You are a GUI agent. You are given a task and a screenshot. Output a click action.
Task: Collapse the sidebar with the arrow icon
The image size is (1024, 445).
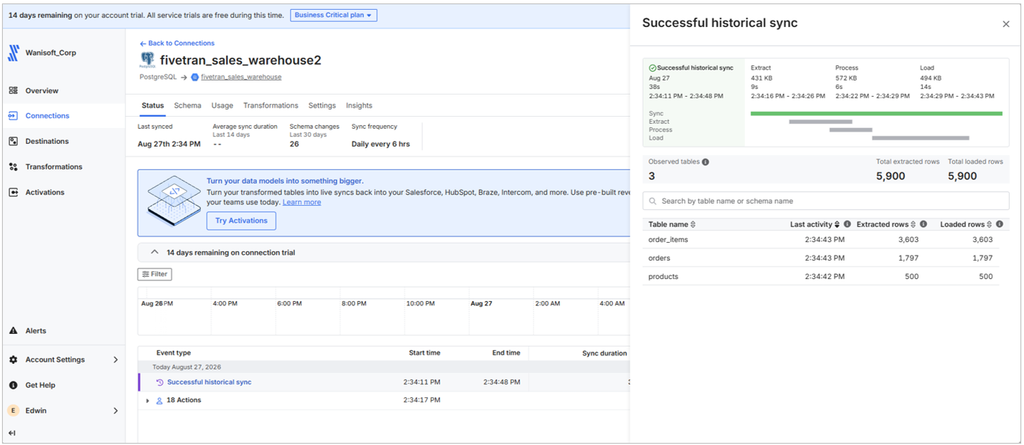(12, 433)
